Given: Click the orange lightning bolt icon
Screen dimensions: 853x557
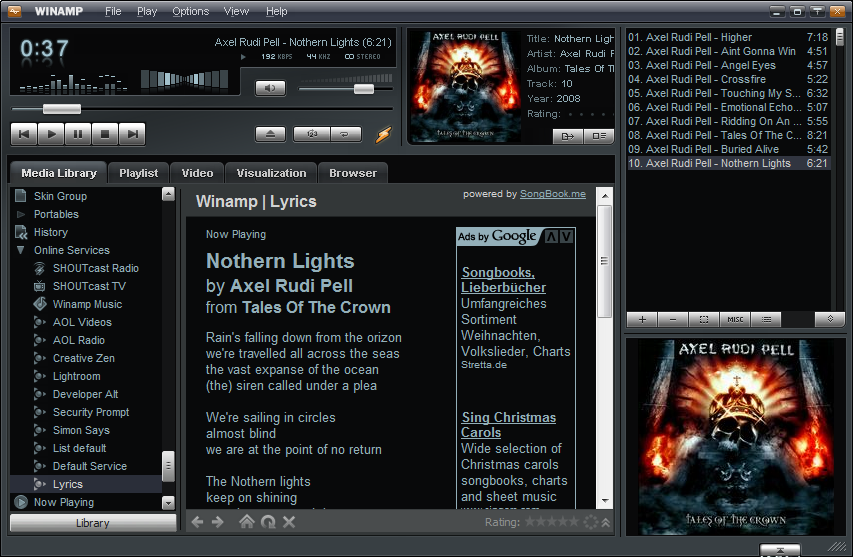Looking at the screenshot, I should 383,134.
